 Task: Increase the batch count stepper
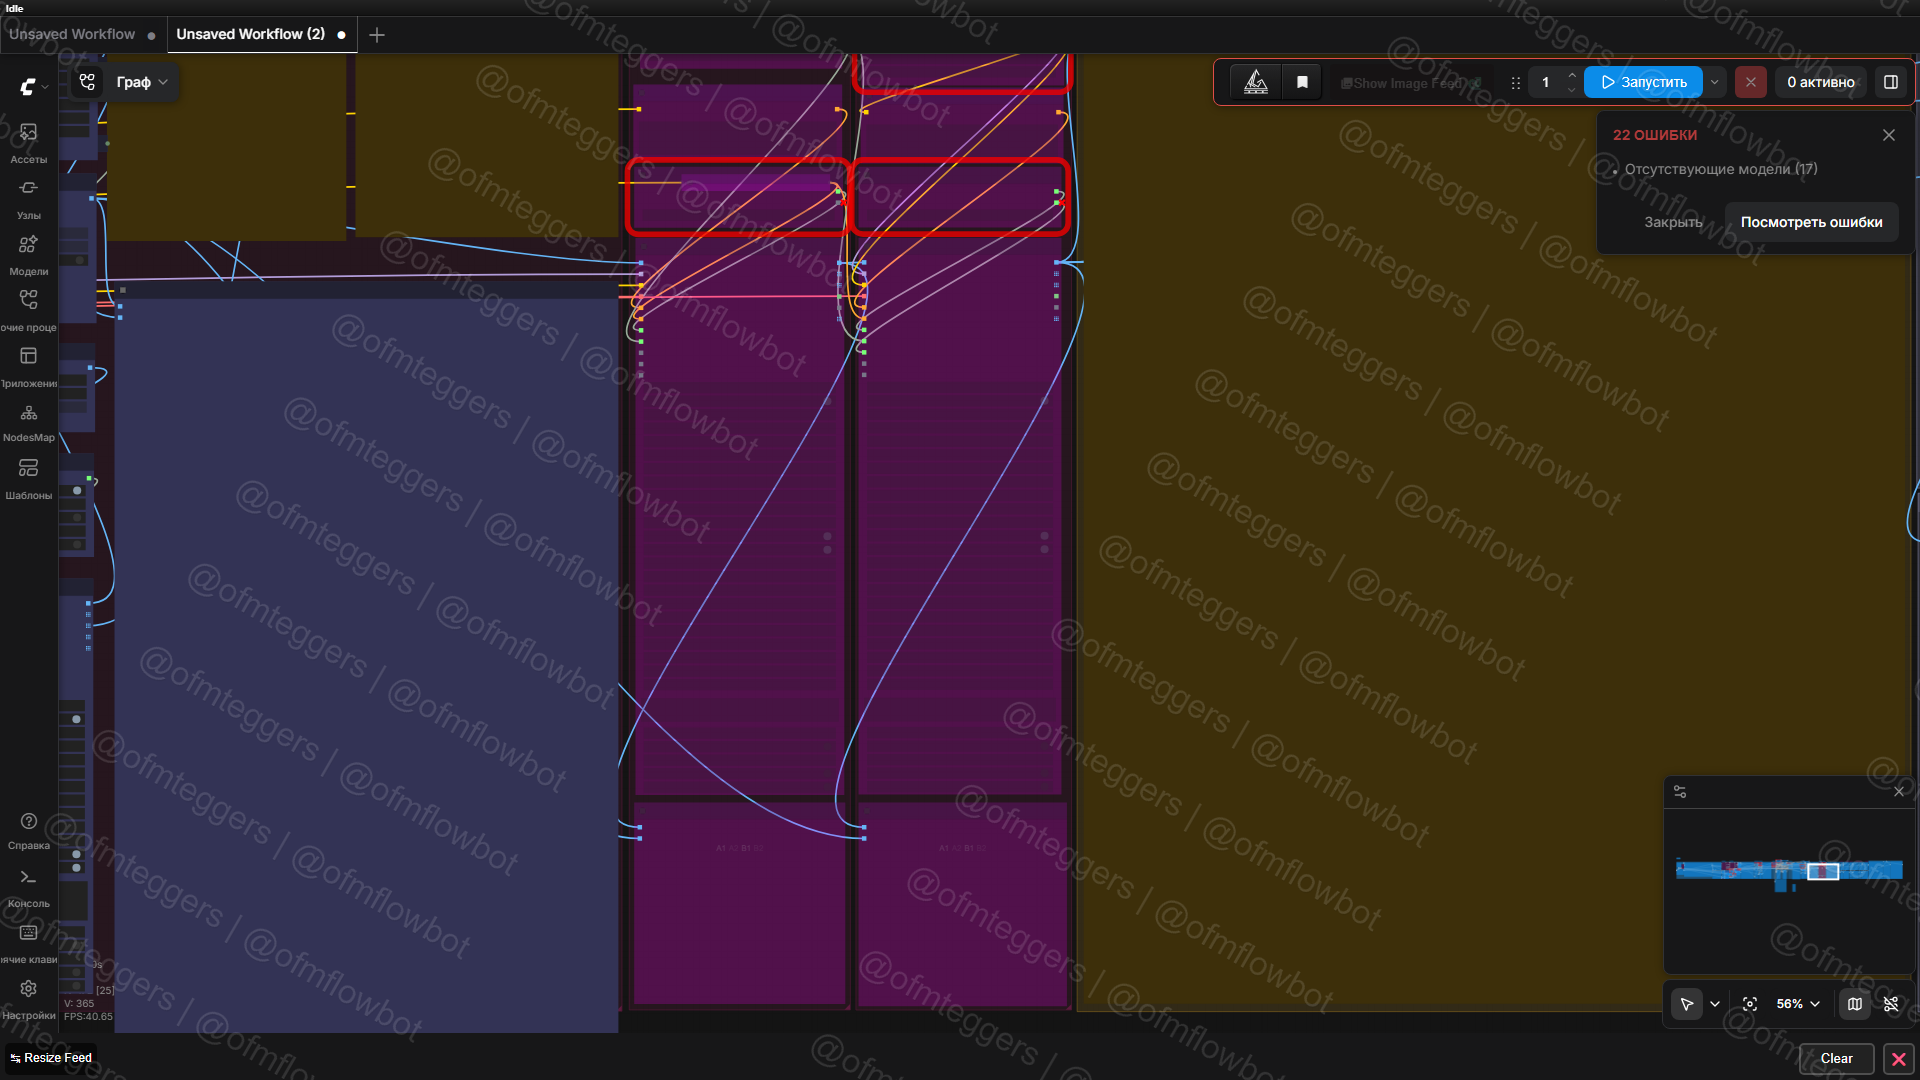click(x=1572, y=76)
